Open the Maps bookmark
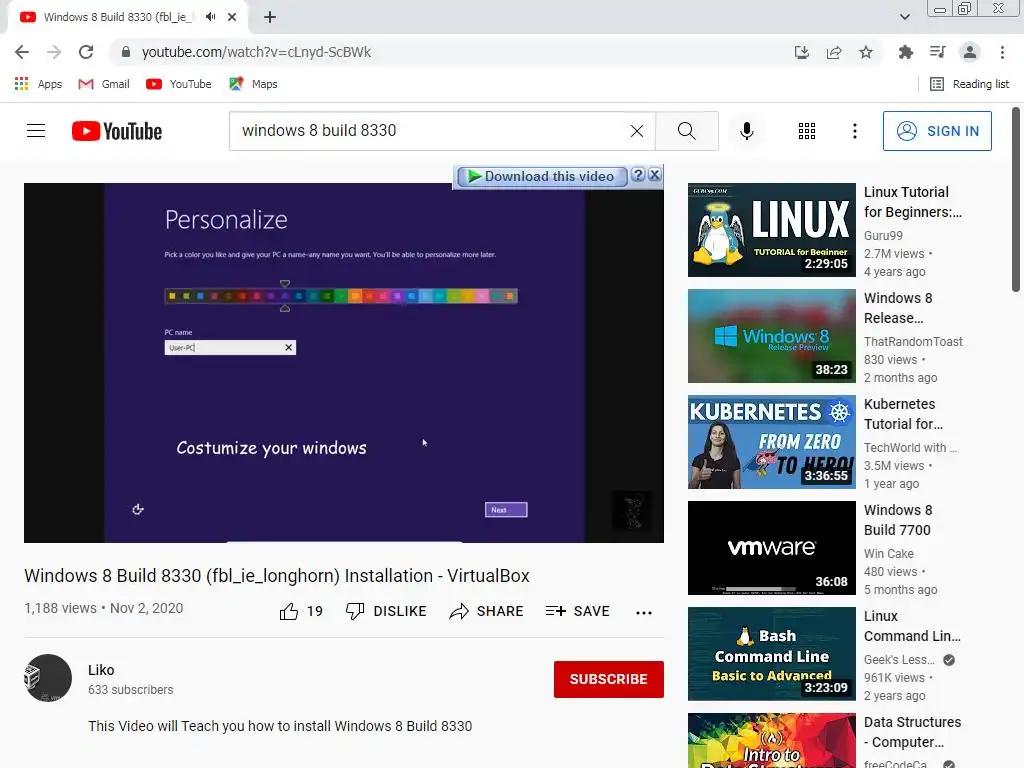The image size is (1024, 768). [253, 84]
